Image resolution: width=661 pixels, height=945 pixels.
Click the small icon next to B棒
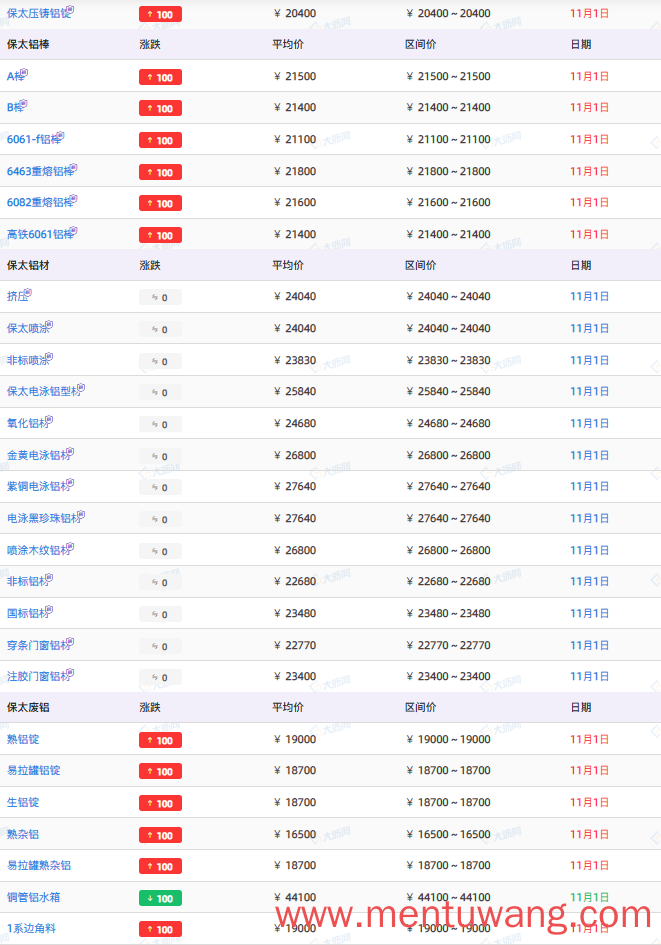coord(23,104)
